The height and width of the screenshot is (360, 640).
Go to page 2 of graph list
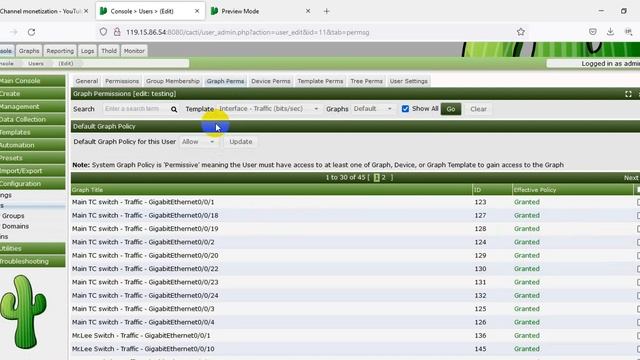[x=384, y=178]
